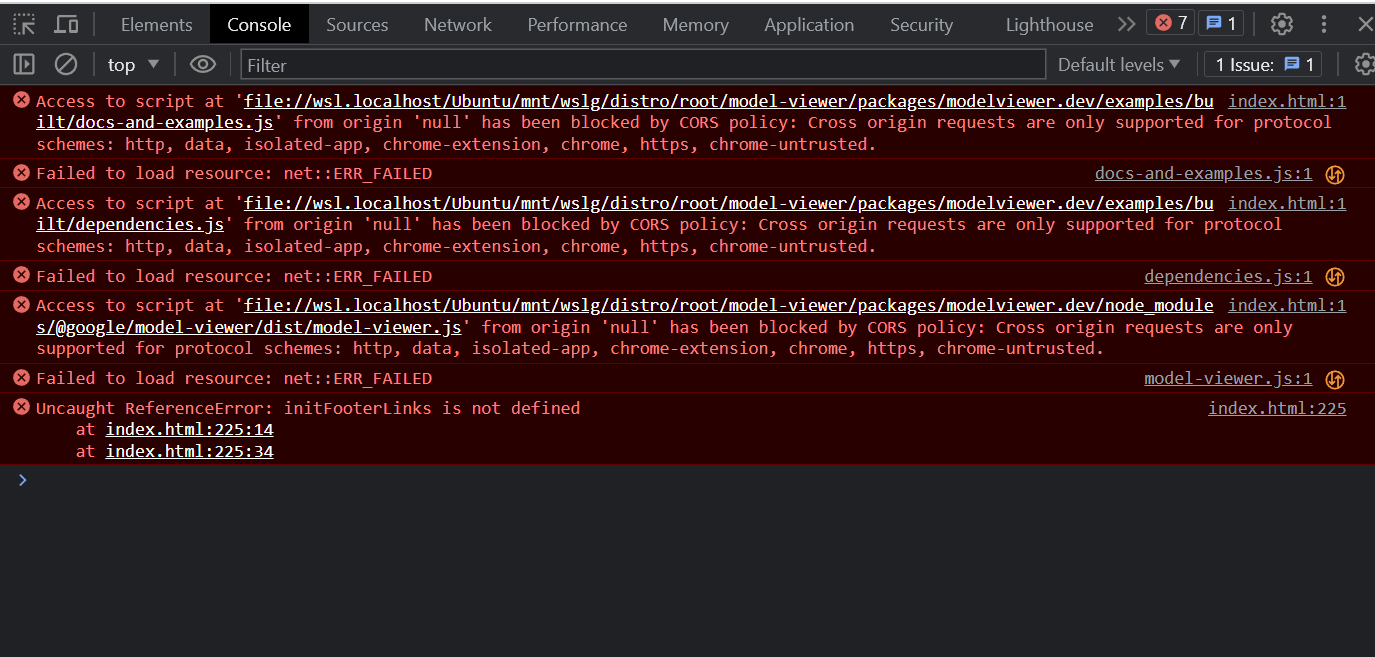Image resolution: width=1375 pixels, height=657 pixels.
Task: Clear the console with the ban icon
Action: (65, 64)
